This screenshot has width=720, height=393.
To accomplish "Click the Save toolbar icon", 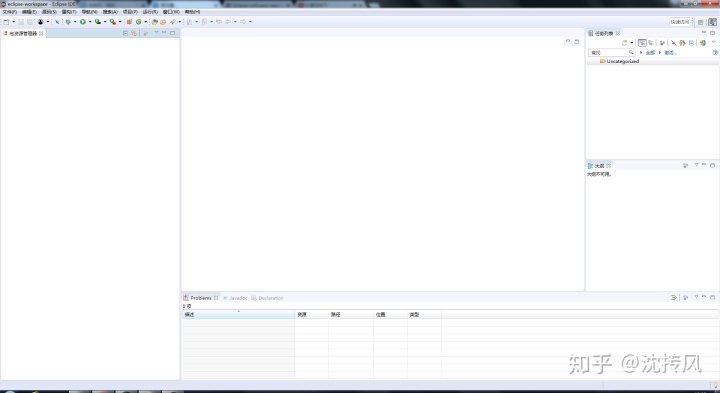I will point(21,22).
